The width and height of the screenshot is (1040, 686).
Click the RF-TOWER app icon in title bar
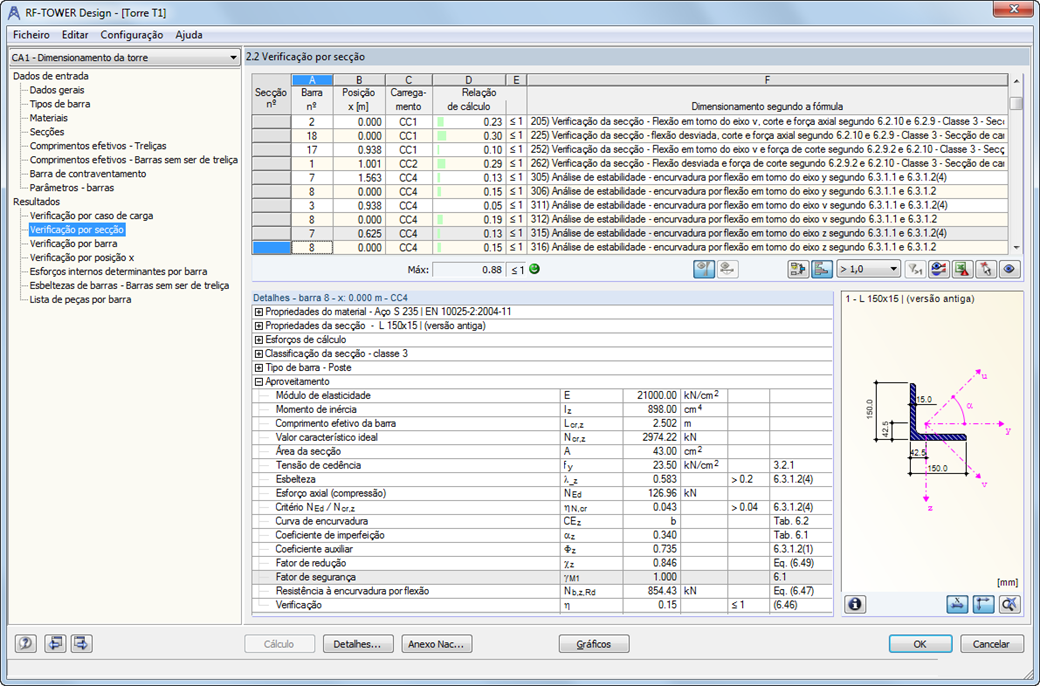(x=13, y=12)
